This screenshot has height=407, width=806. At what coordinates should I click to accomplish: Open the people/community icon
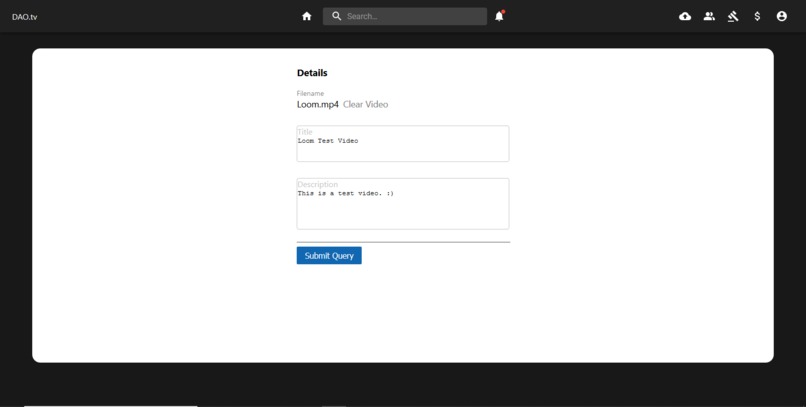709,16
